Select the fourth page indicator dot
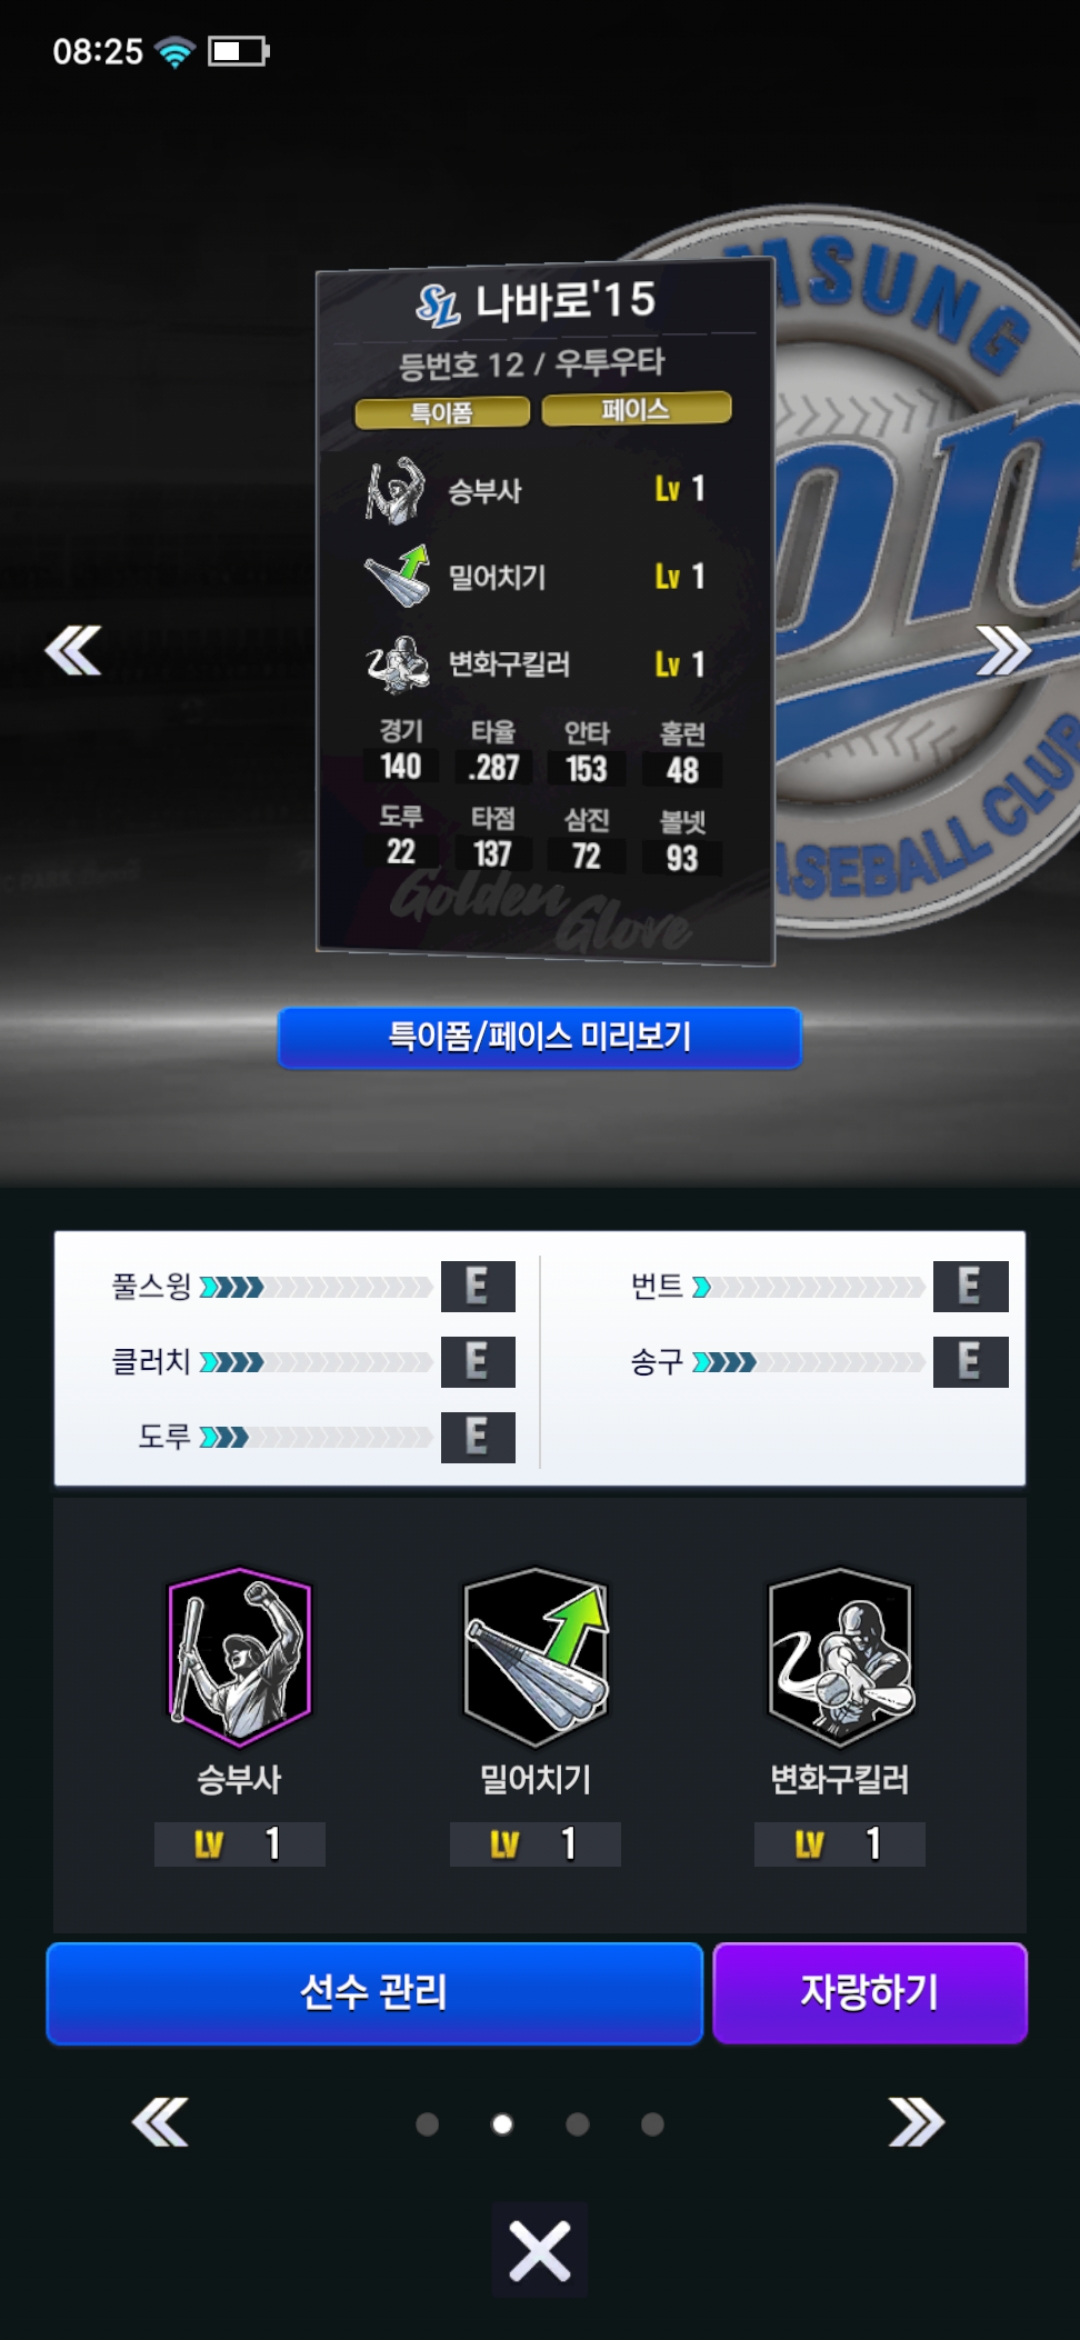 (x=652, y=2124)
